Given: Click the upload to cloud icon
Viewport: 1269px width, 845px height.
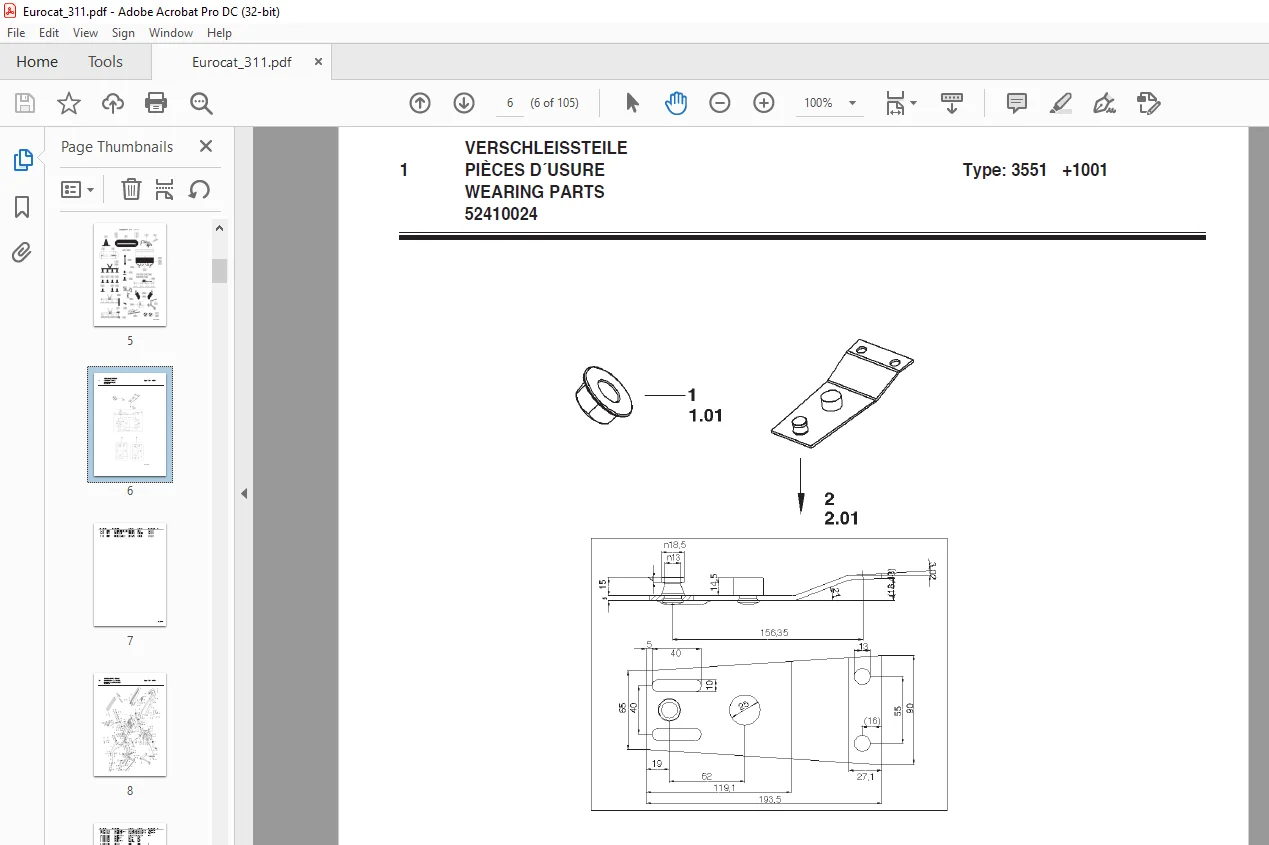Looking at the screenshot, I should tap(113, 103).
